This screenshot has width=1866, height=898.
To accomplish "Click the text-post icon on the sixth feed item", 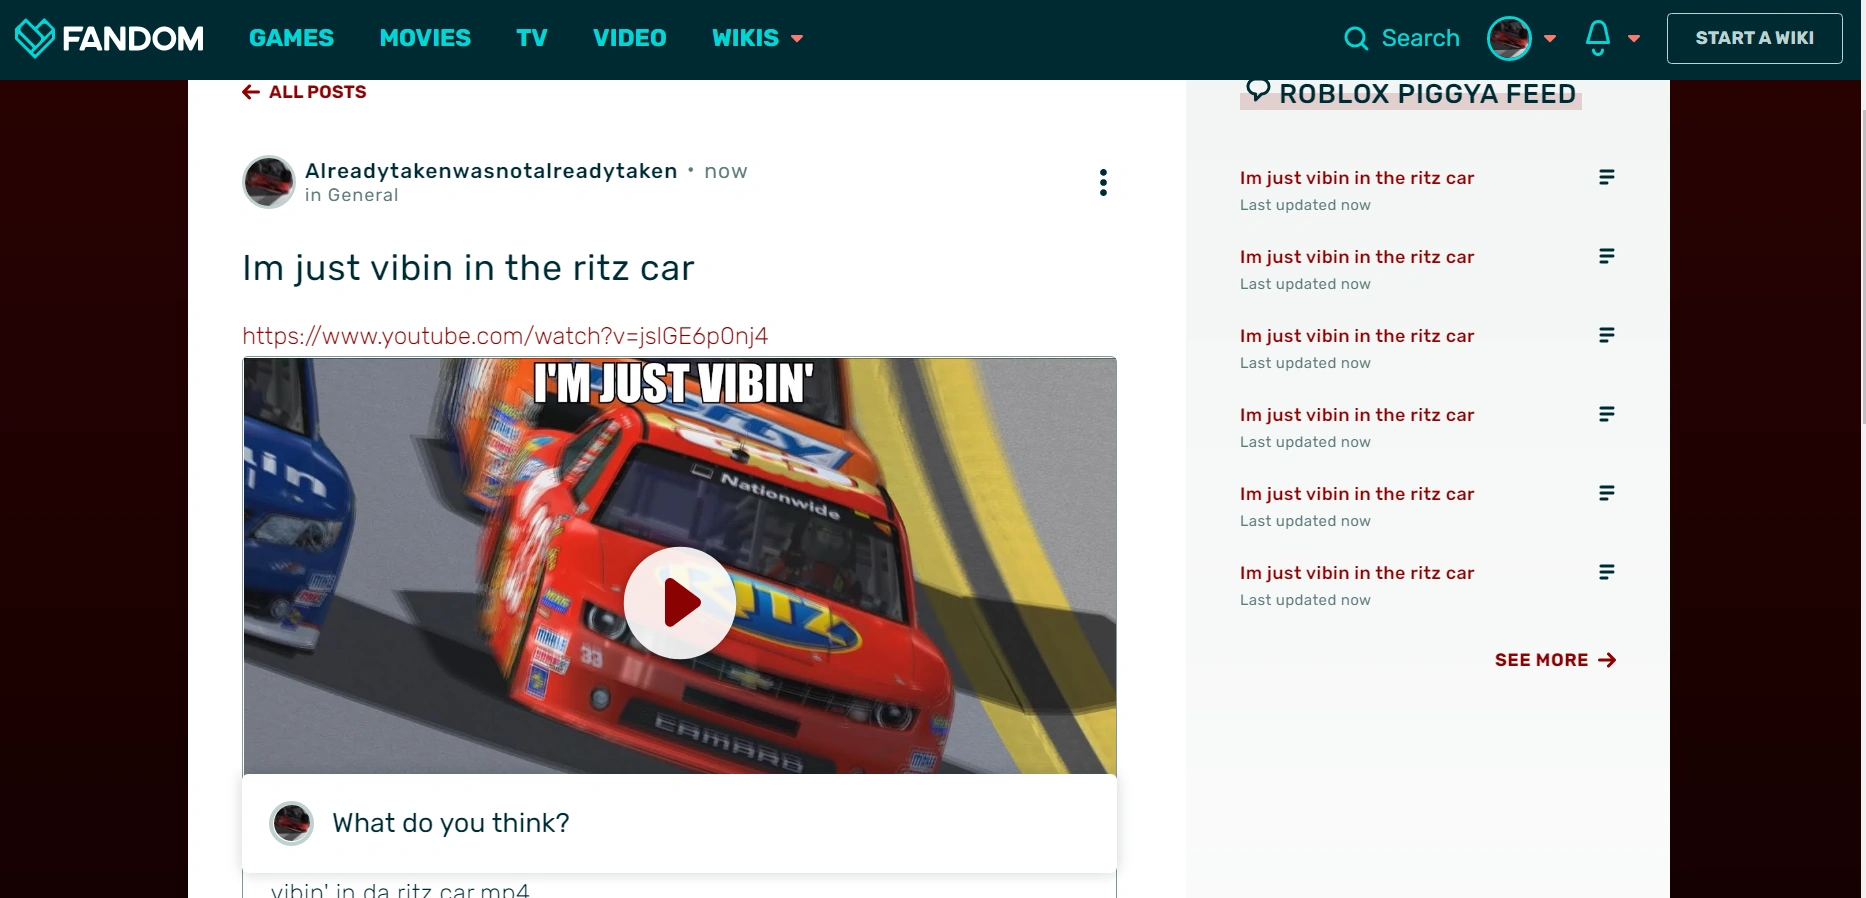I will point(1607,572).
